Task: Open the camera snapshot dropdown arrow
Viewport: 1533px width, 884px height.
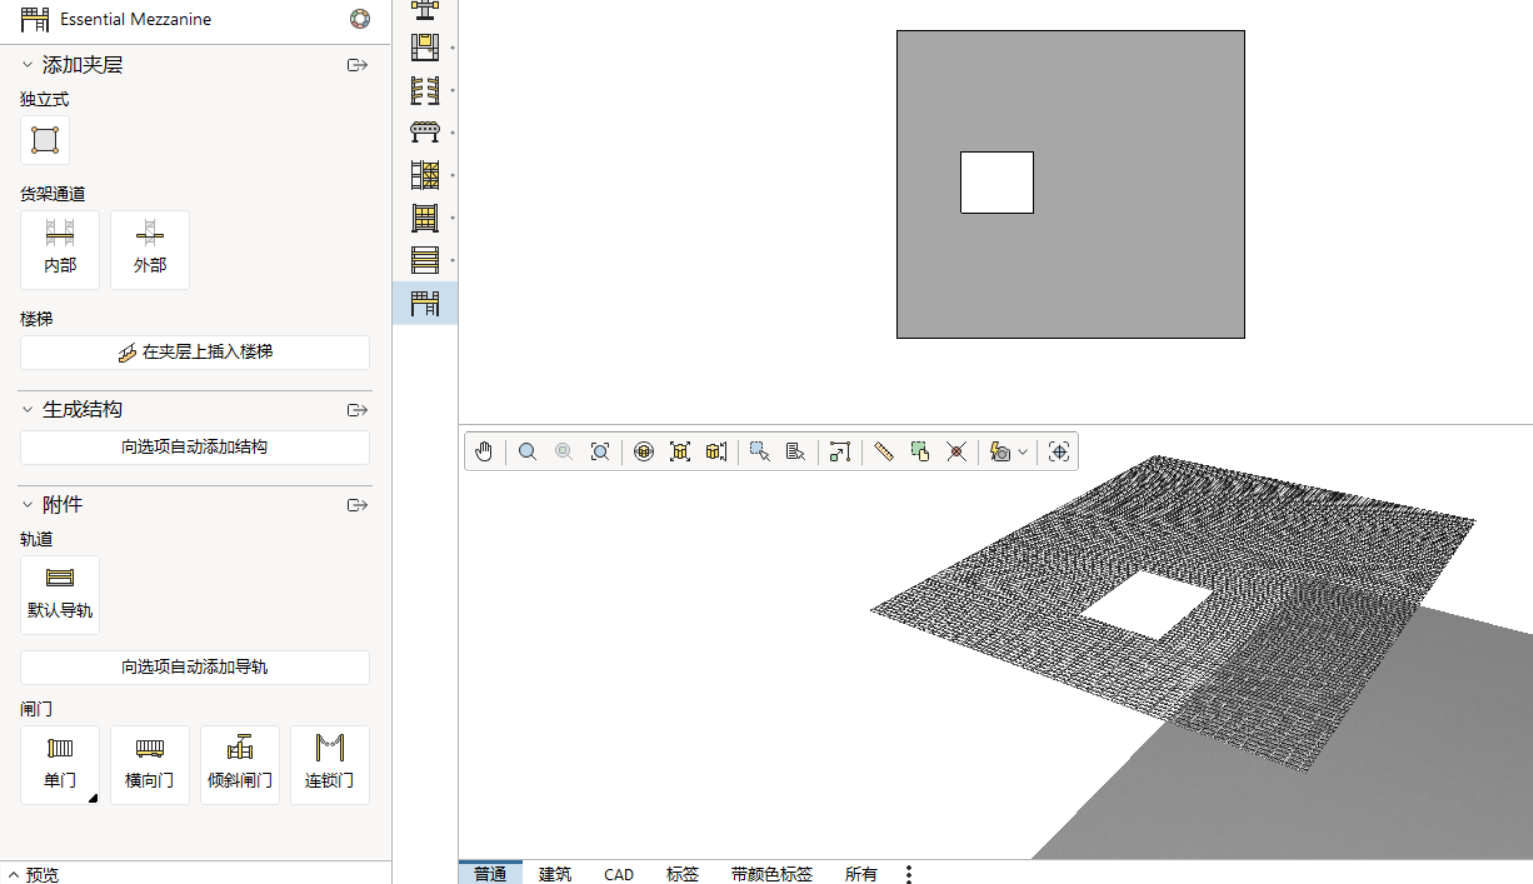Action: [x=1023, y=452]
